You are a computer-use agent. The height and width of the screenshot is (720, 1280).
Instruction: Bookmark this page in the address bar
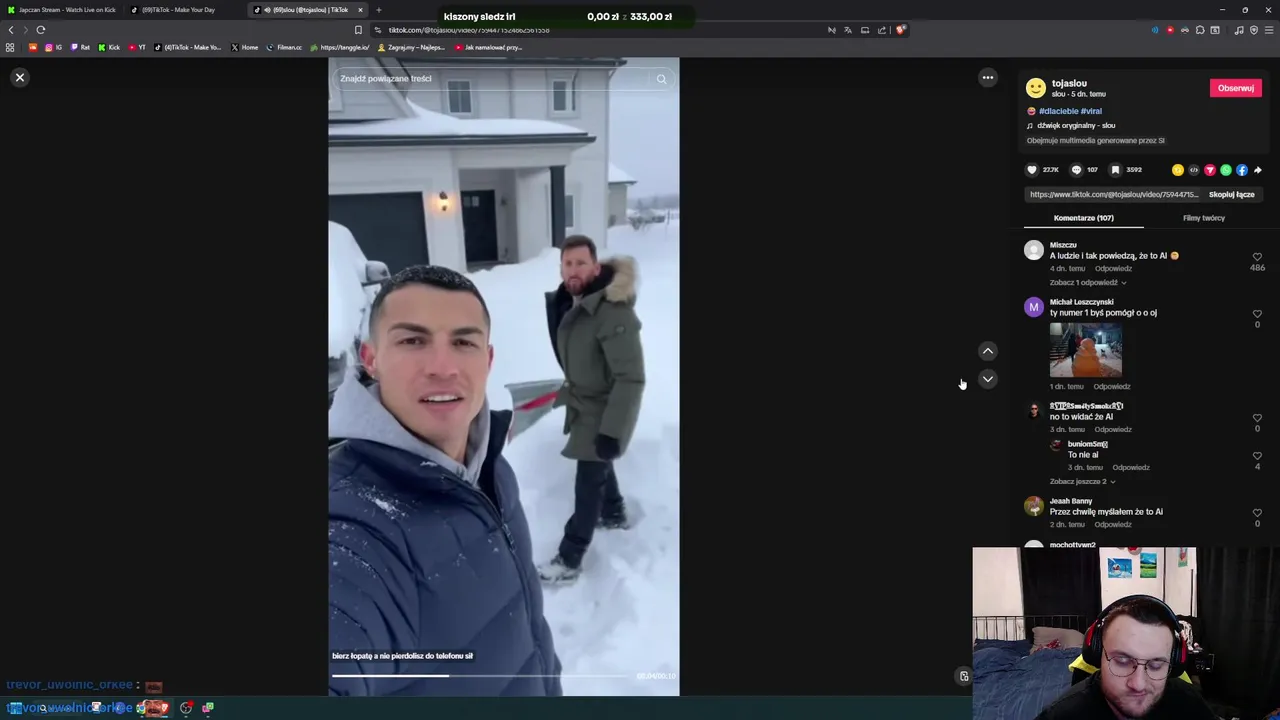coord(359,30)
